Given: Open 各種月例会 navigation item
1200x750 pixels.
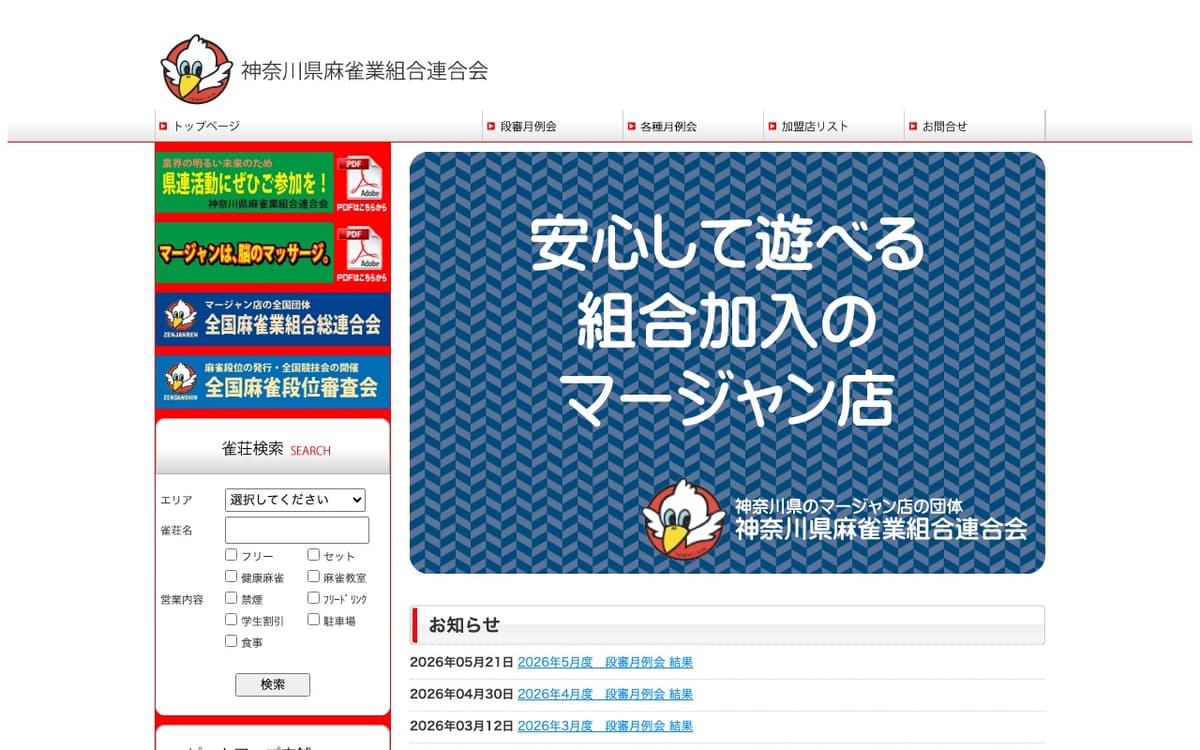Looking at the screenshot, I should pyautogui.click(x=668, y=126).
